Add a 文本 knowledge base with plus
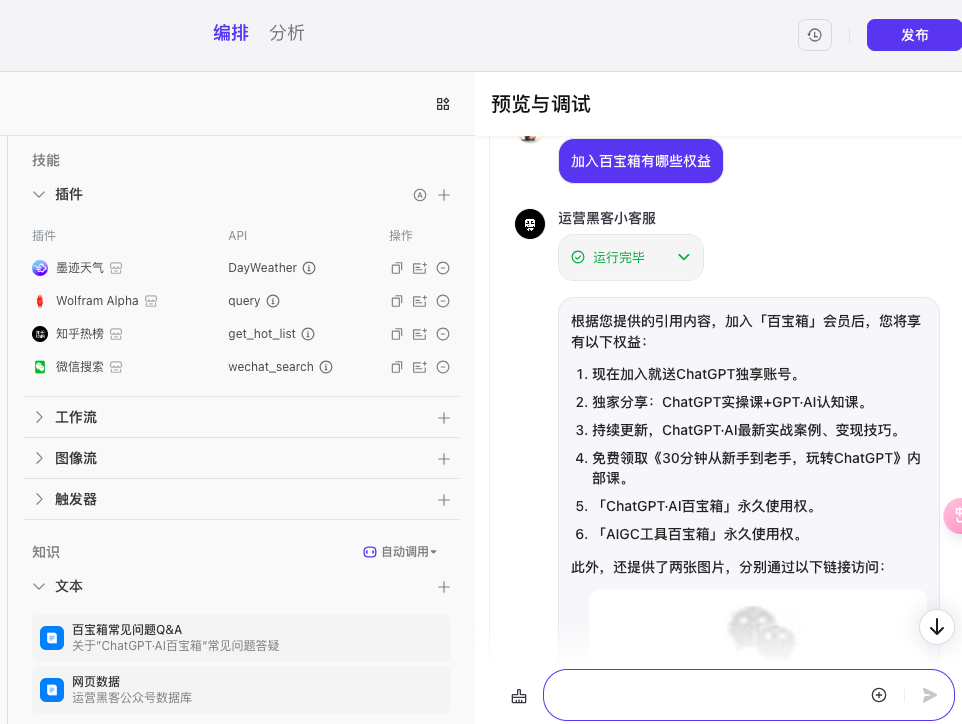Screen dimensions: 962x724 click(444, 587)
